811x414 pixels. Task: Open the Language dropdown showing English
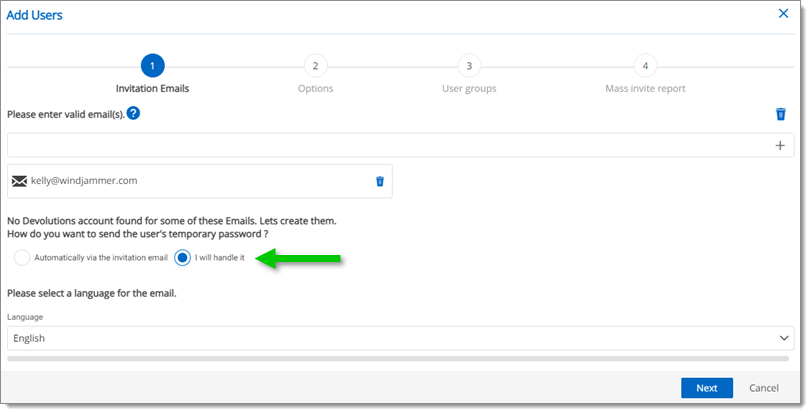tap(400, 338)
